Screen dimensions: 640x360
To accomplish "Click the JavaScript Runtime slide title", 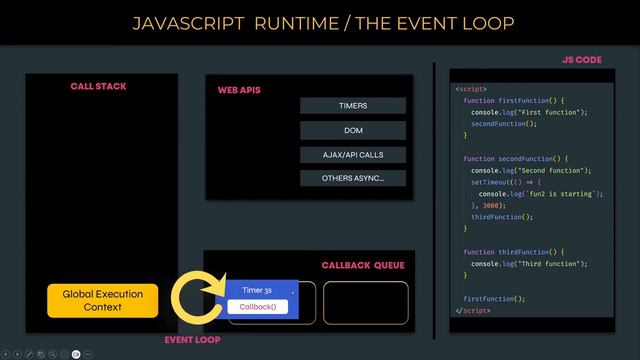I will pyautogui.click(x=324, y=23).
